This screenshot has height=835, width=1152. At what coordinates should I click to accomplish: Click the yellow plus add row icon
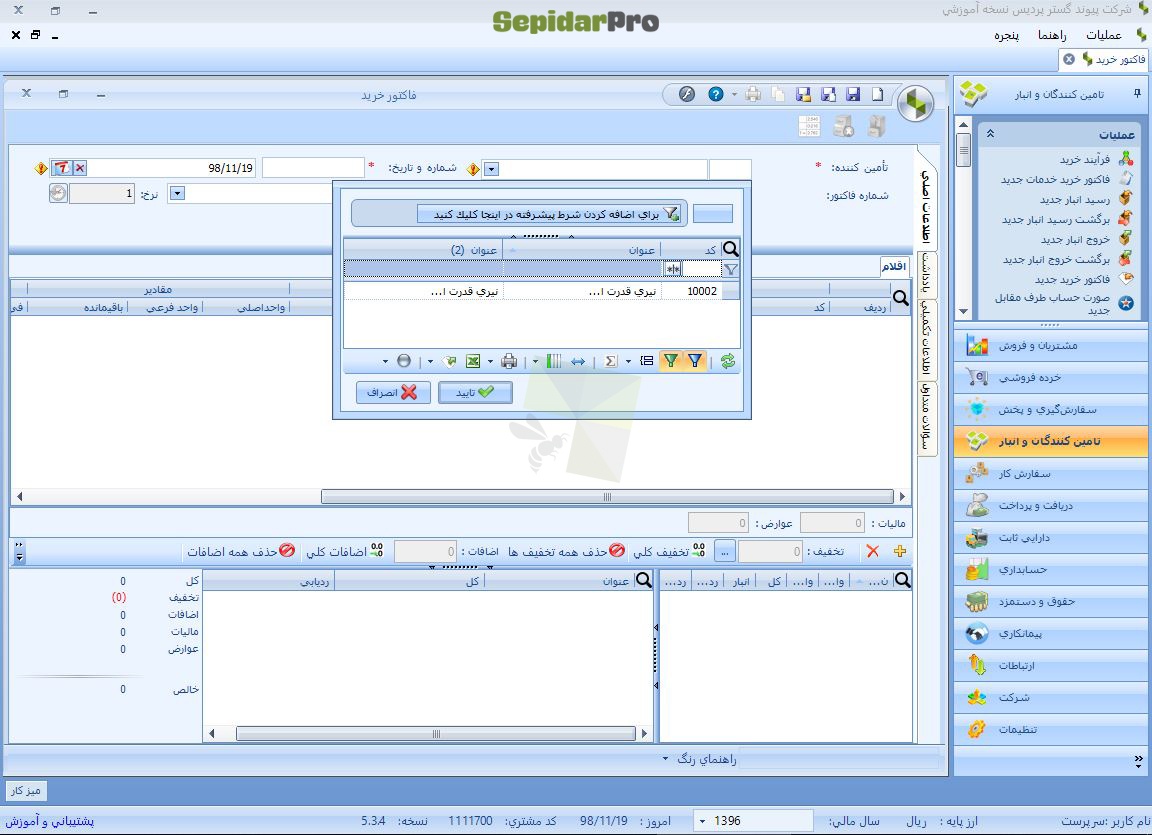tap(900, 551)
